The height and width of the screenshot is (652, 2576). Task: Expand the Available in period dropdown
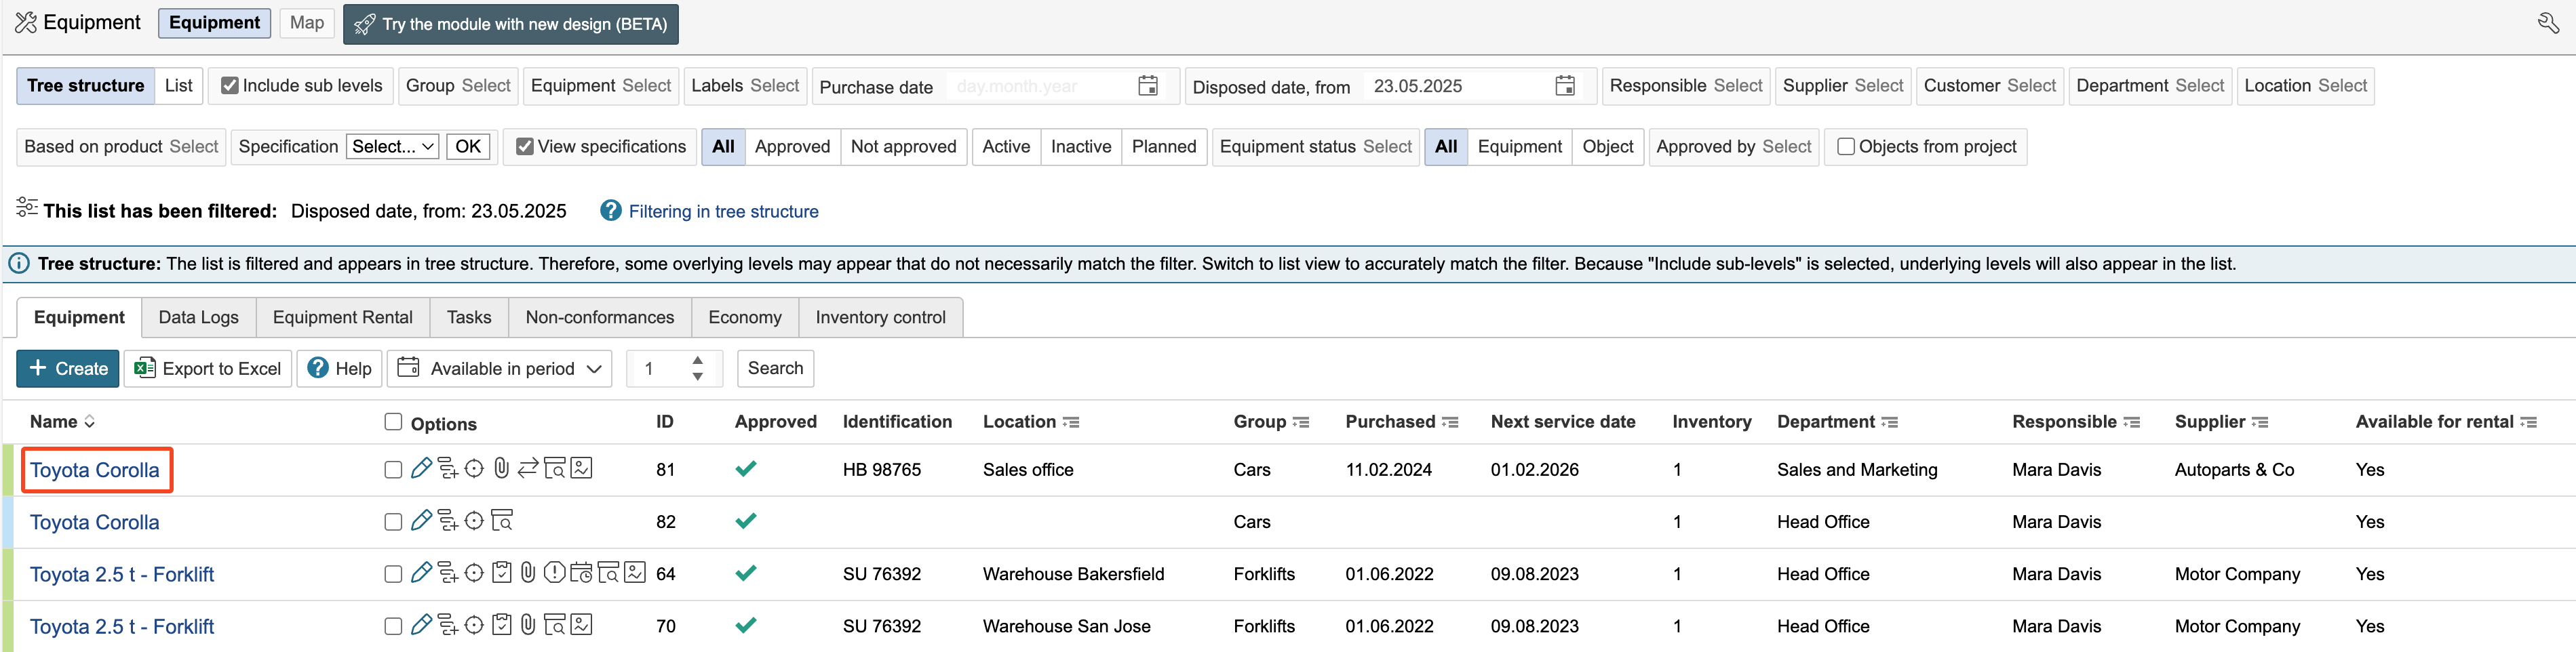[x=500, y=368]
